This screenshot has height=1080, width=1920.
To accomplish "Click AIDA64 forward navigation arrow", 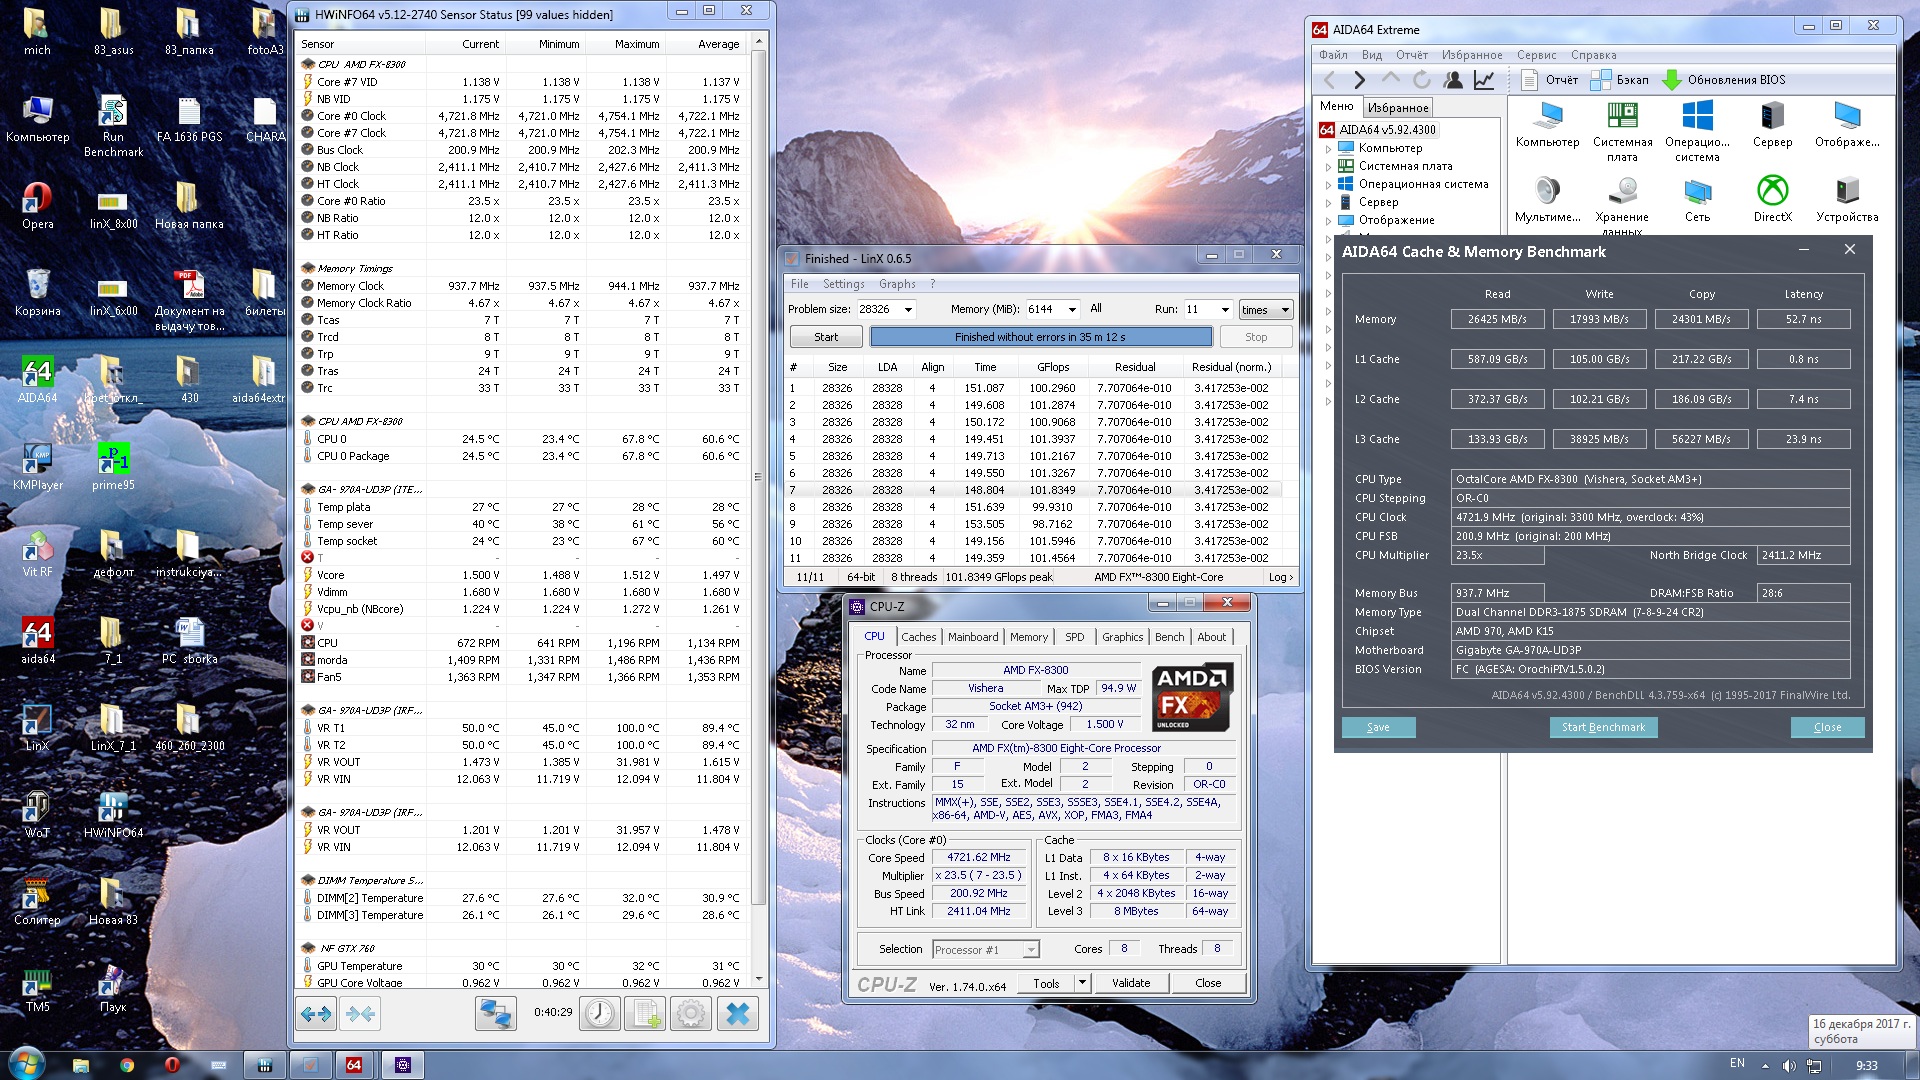I will (x=1359, y=80).
